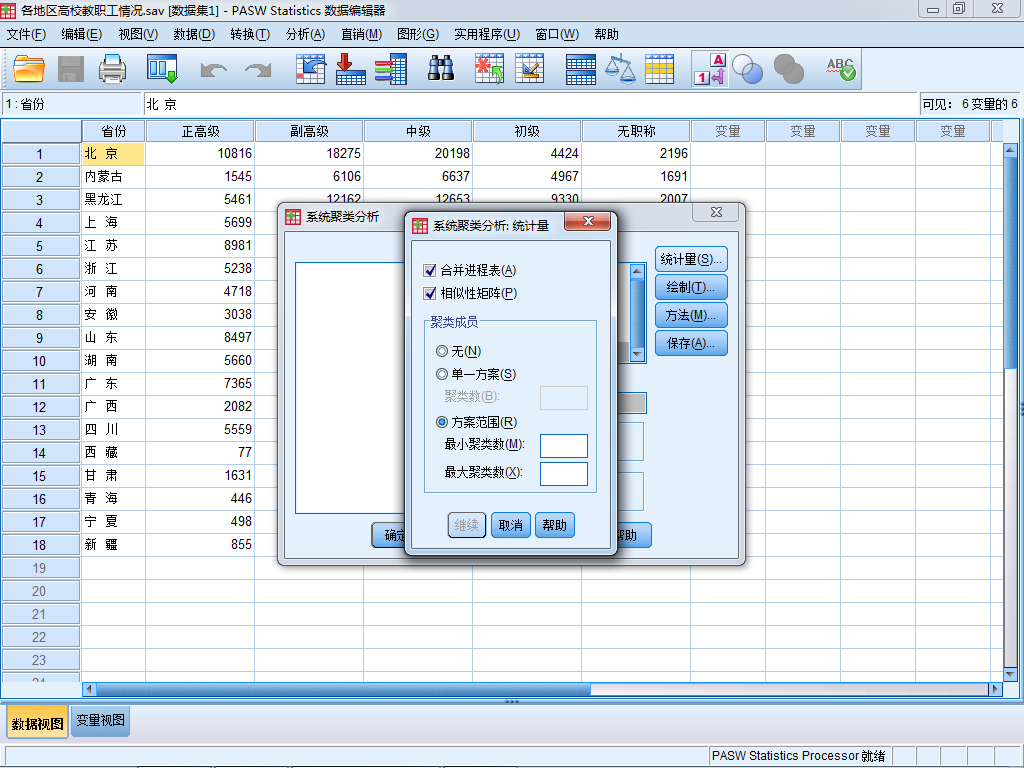The width and height of the screenshot is (1024, 768).
Task: Click row number 18 header
Action: [40, 545]
